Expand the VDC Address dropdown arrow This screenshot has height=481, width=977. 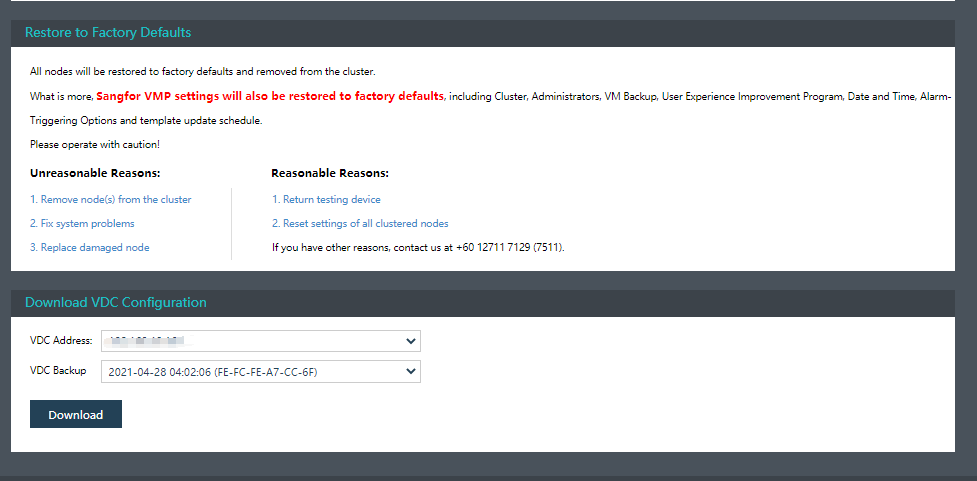click(411, 342)
